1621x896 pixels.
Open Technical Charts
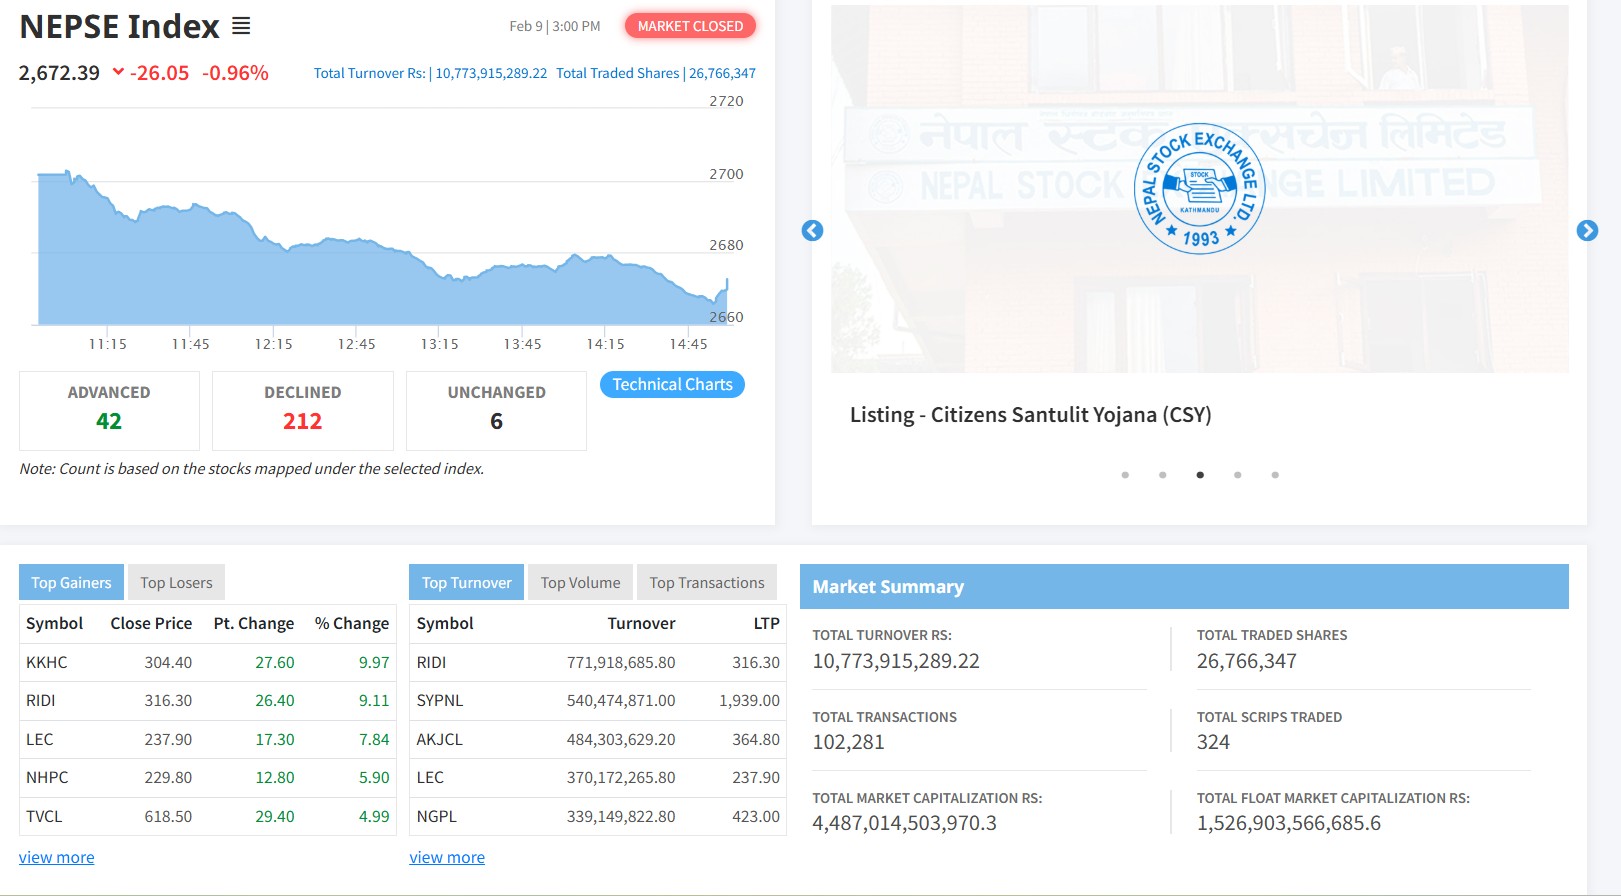click(672, 385)
